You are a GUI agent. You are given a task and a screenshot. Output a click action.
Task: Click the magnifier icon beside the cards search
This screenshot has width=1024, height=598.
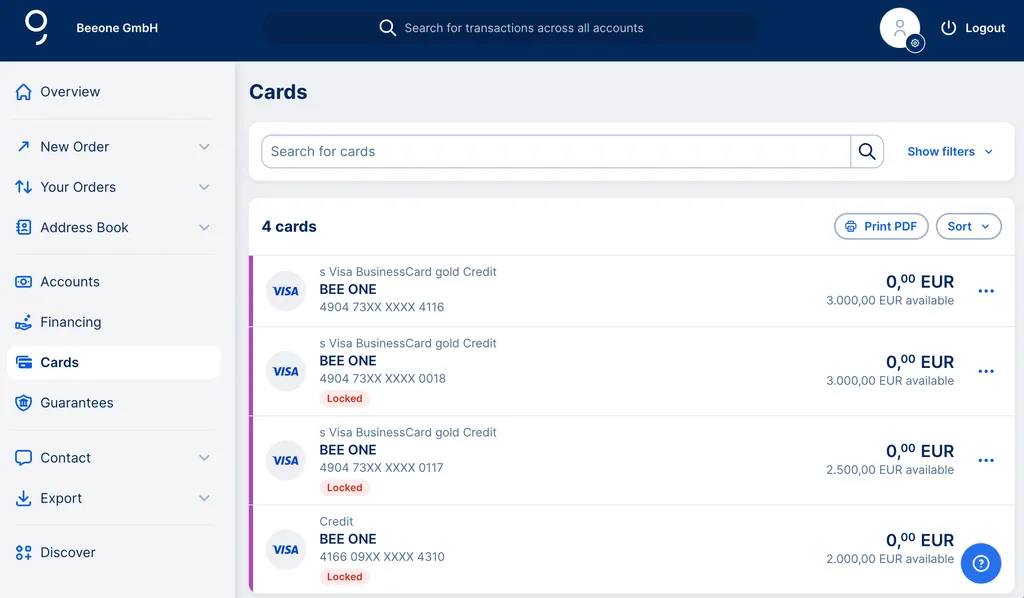pyautogui.click(x=867, y=152)
